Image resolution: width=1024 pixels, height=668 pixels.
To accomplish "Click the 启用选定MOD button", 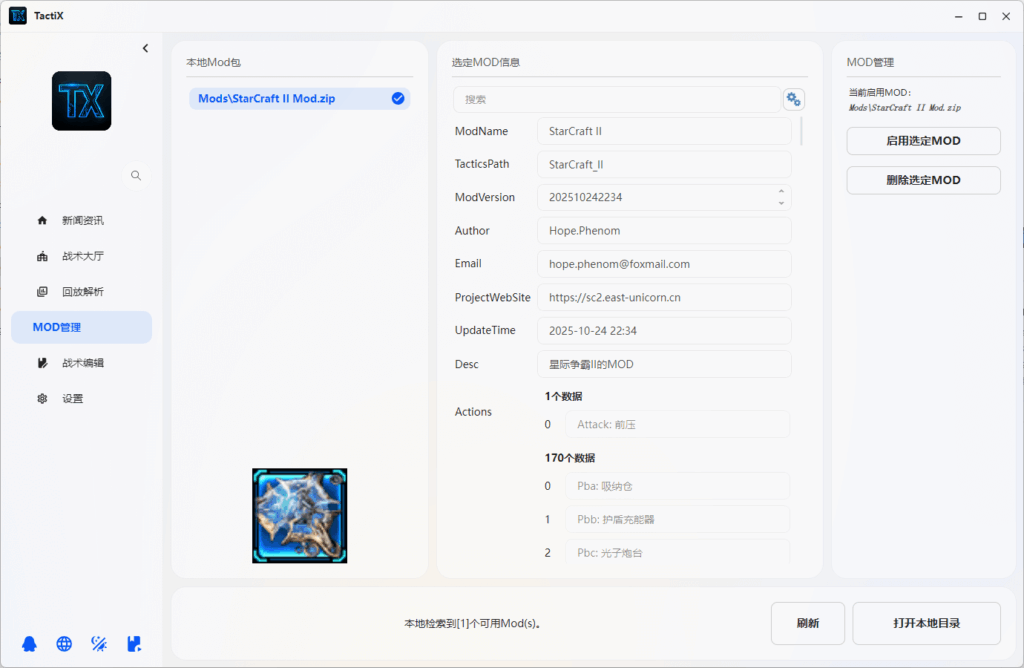I will [923, 141].
